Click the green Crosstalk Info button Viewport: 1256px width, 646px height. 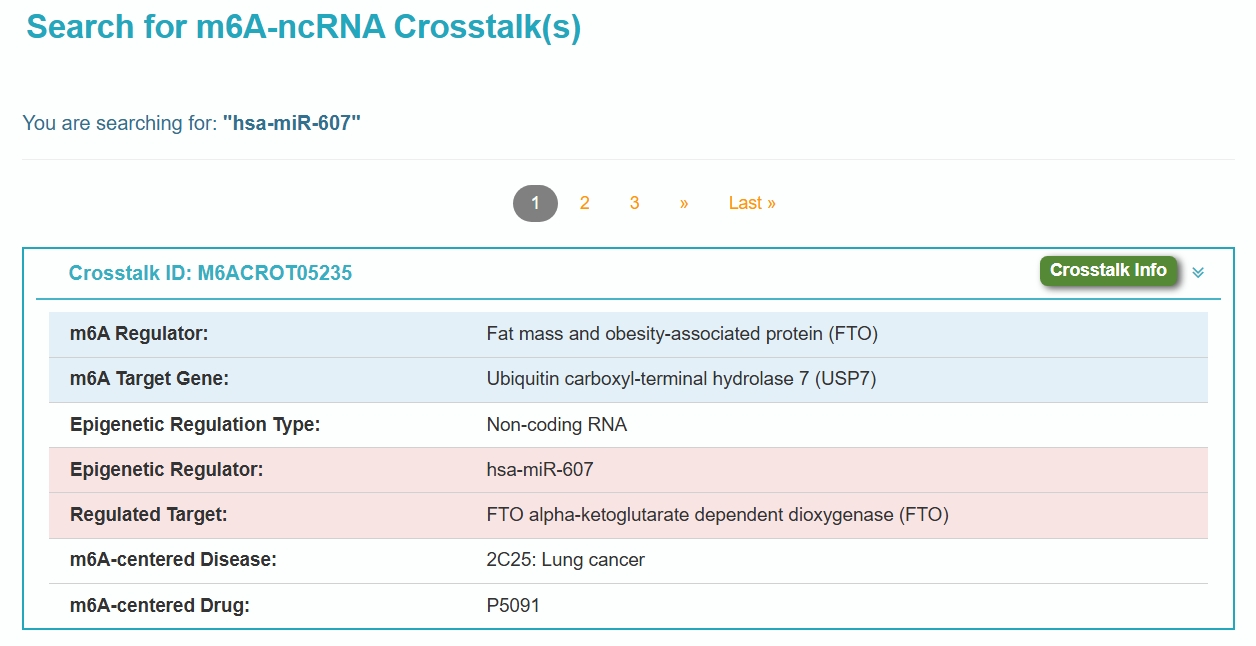1108,271
